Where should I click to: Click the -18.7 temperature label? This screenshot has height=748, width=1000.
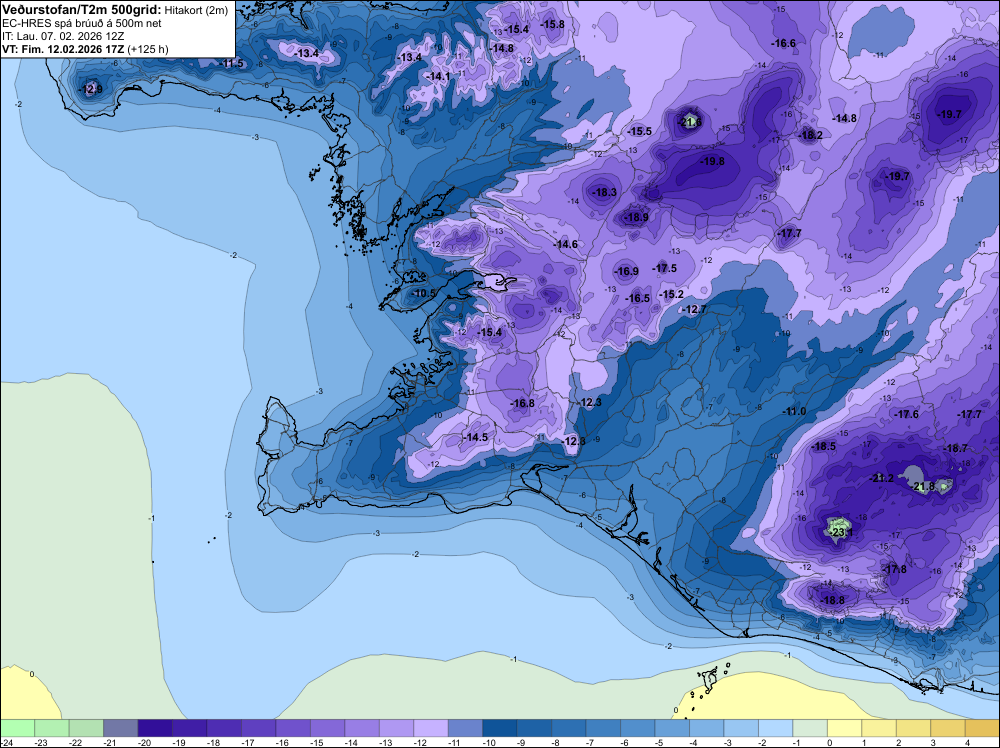click(955, 448)
